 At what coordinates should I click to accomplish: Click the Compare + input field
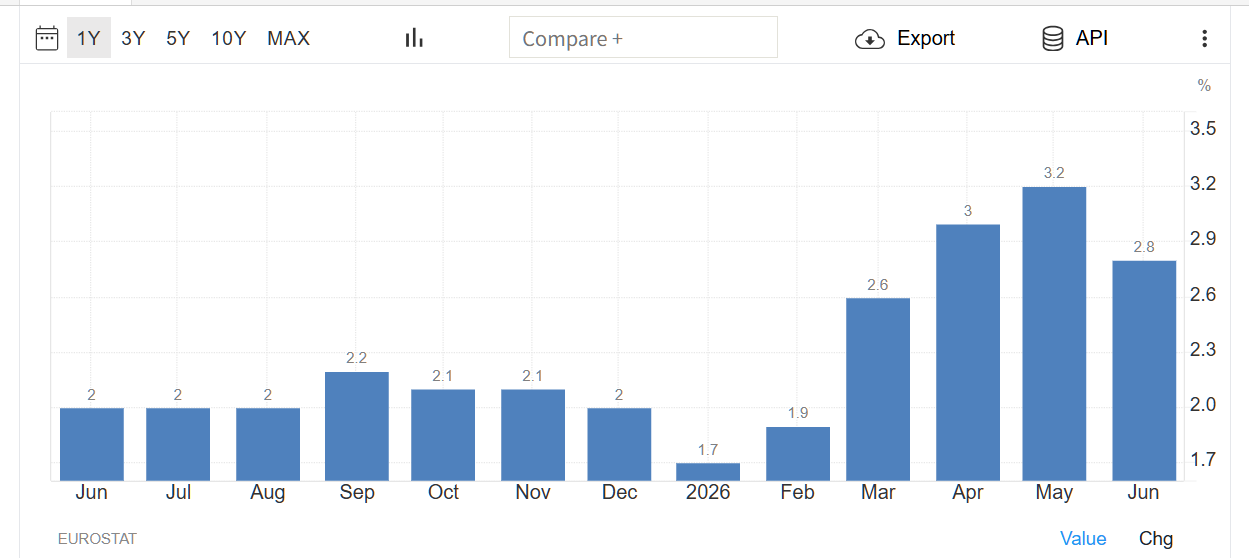click(x=643, y=38)
